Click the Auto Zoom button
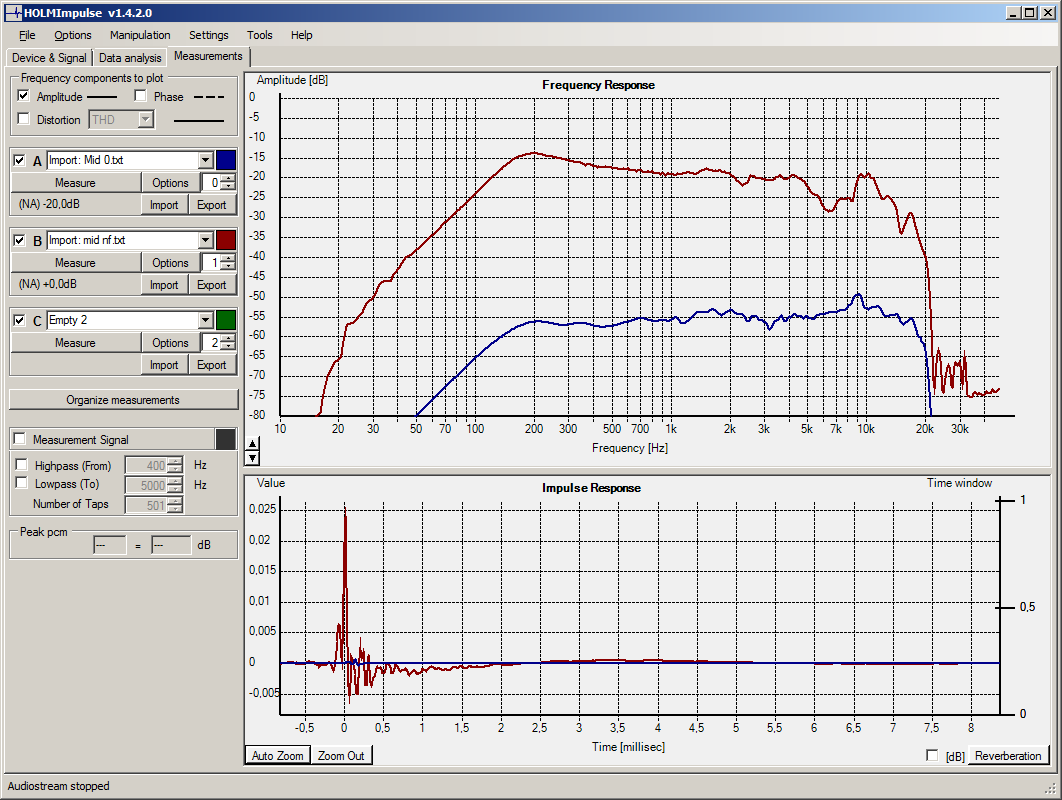1062x800 pixels. [278, 755]
